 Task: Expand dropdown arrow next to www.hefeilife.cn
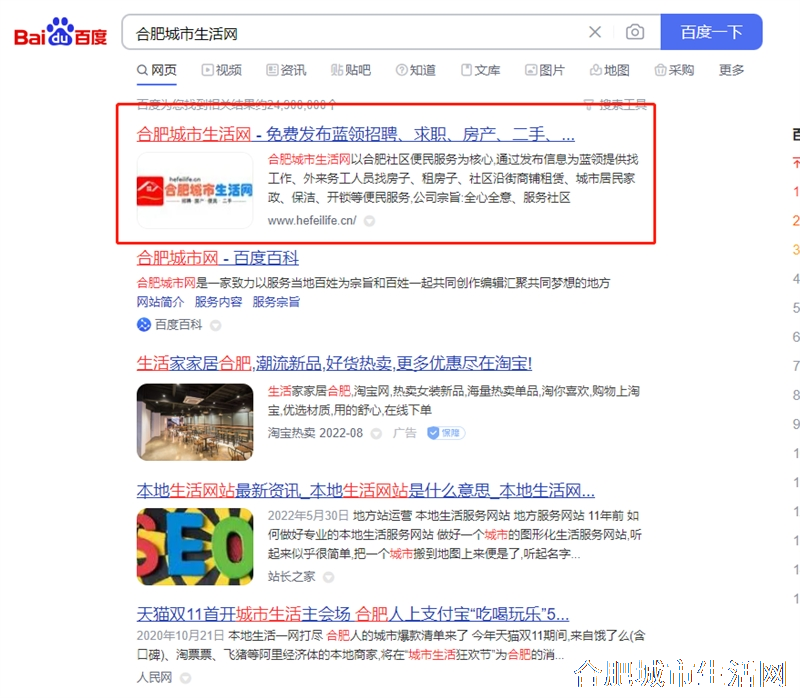tap(369, 221)
